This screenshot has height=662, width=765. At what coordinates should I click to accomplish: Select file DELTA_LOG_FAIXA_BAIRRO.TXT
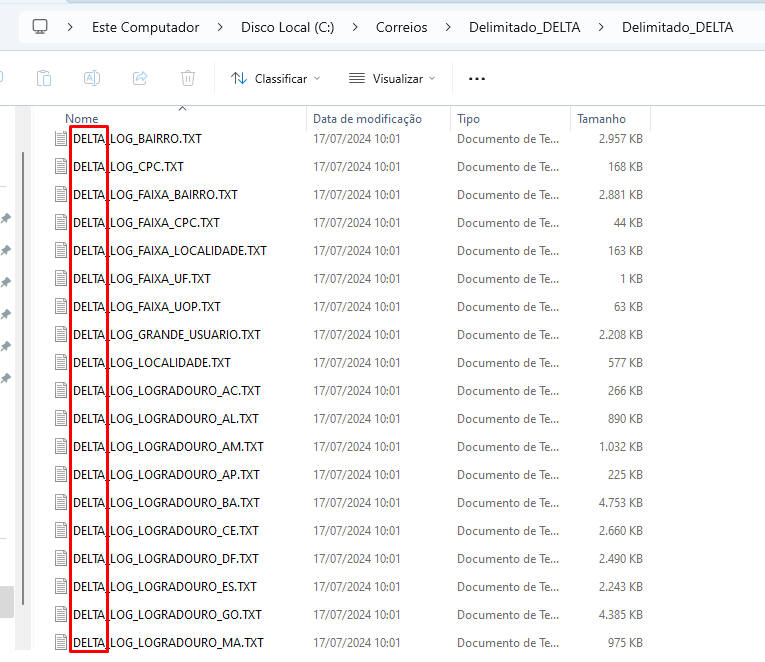(155, 195)
